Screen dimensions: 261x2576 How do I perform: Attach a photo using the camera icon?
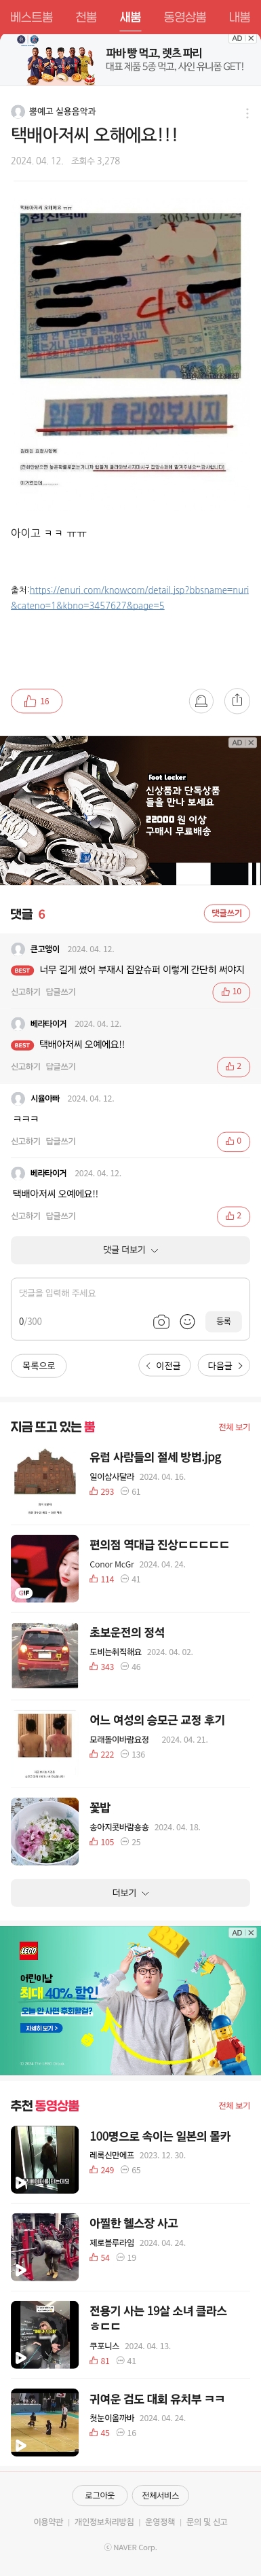coord(161,1321)
